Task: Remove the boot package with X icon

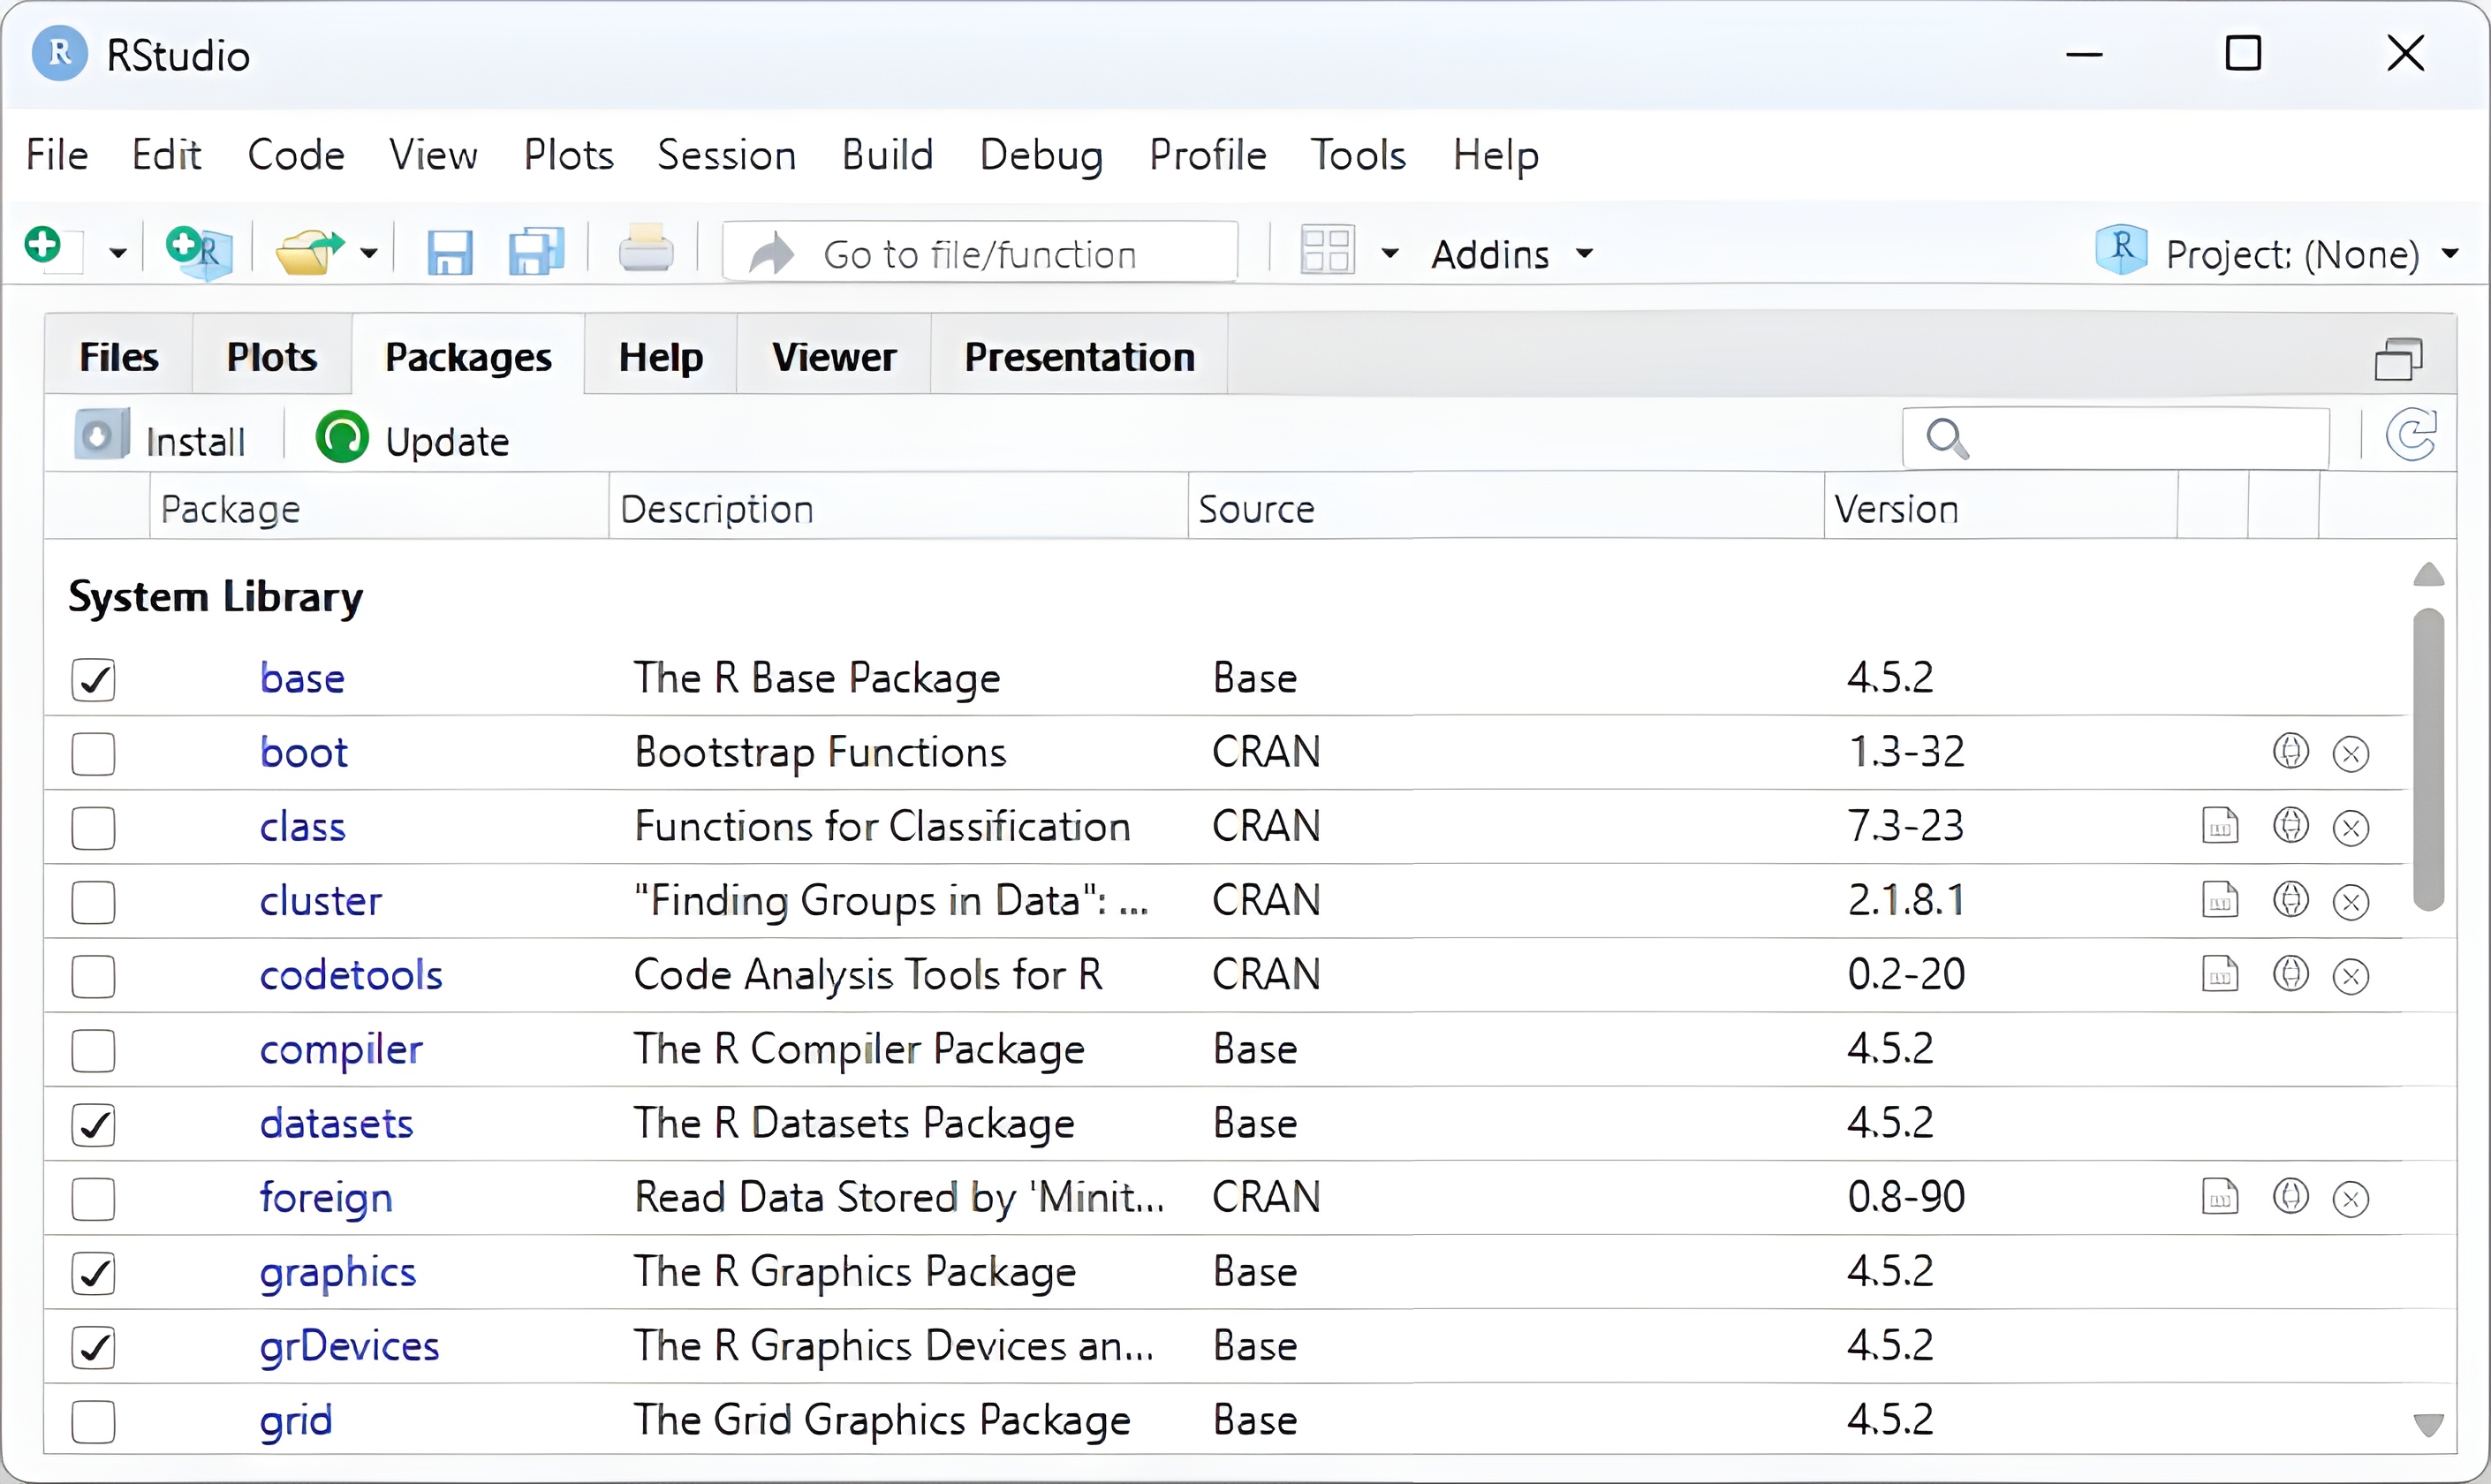Action: (x=2350, y=753)
